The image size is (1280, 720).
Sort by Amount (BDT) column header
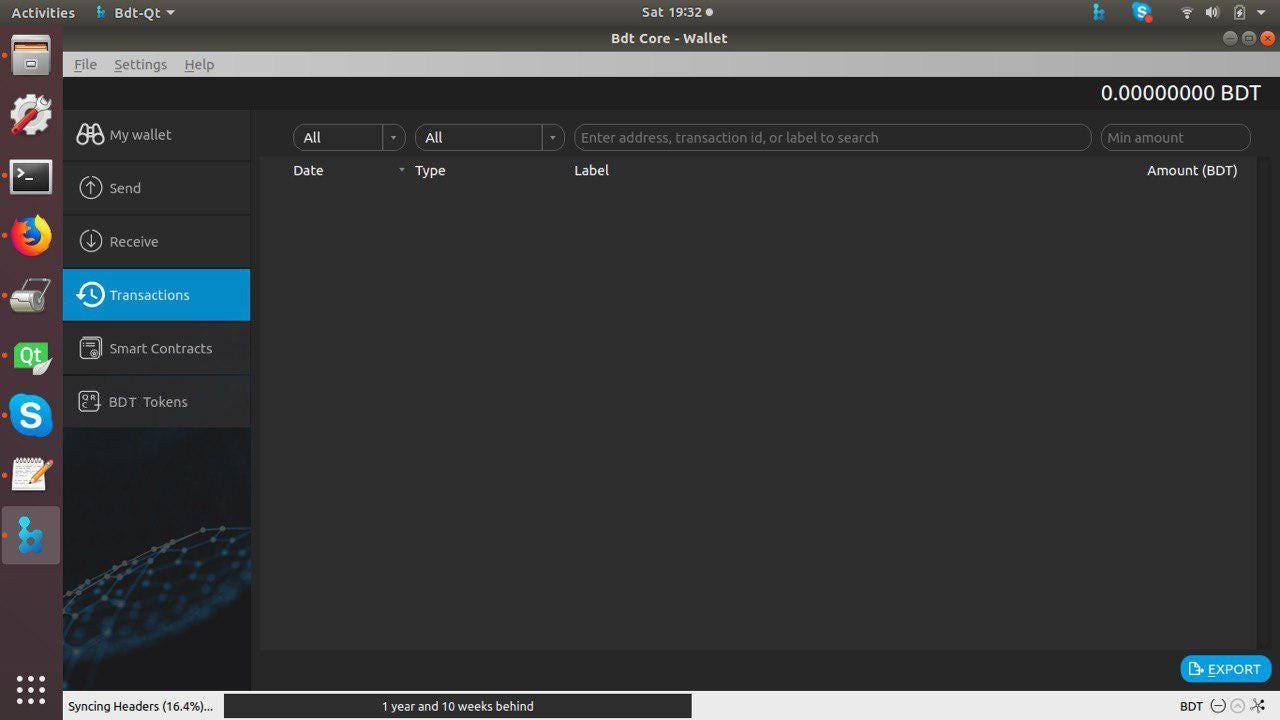coord(1192,170)
